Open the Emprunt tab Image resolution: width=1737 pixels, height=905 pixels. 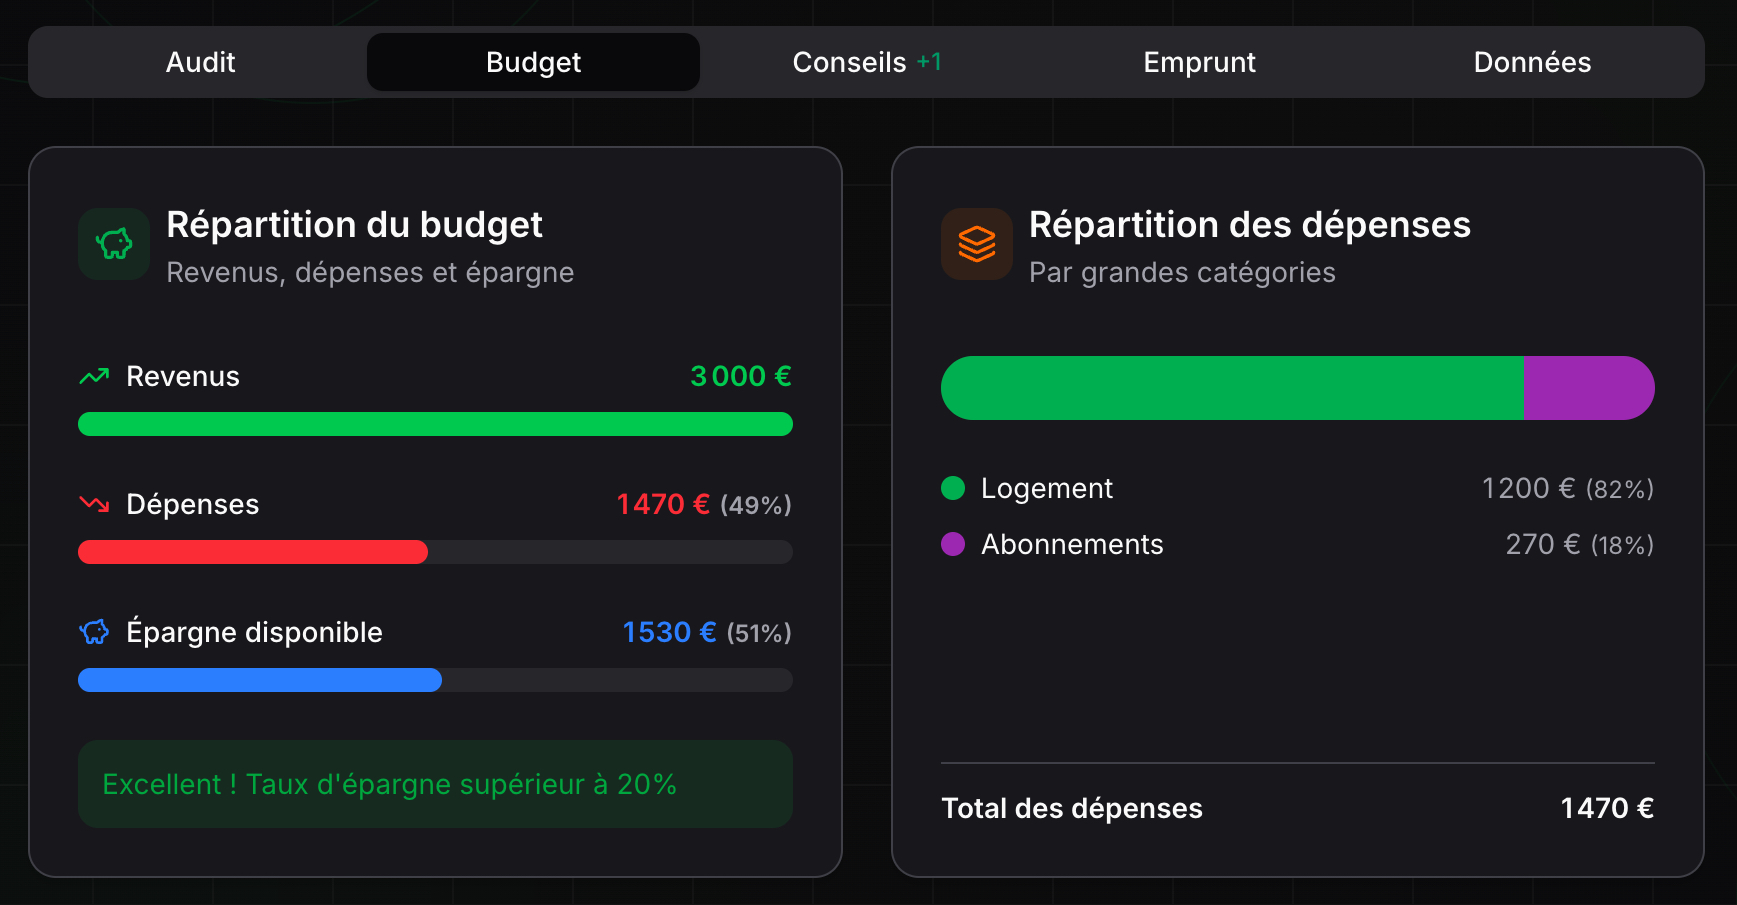point(1199,61)
